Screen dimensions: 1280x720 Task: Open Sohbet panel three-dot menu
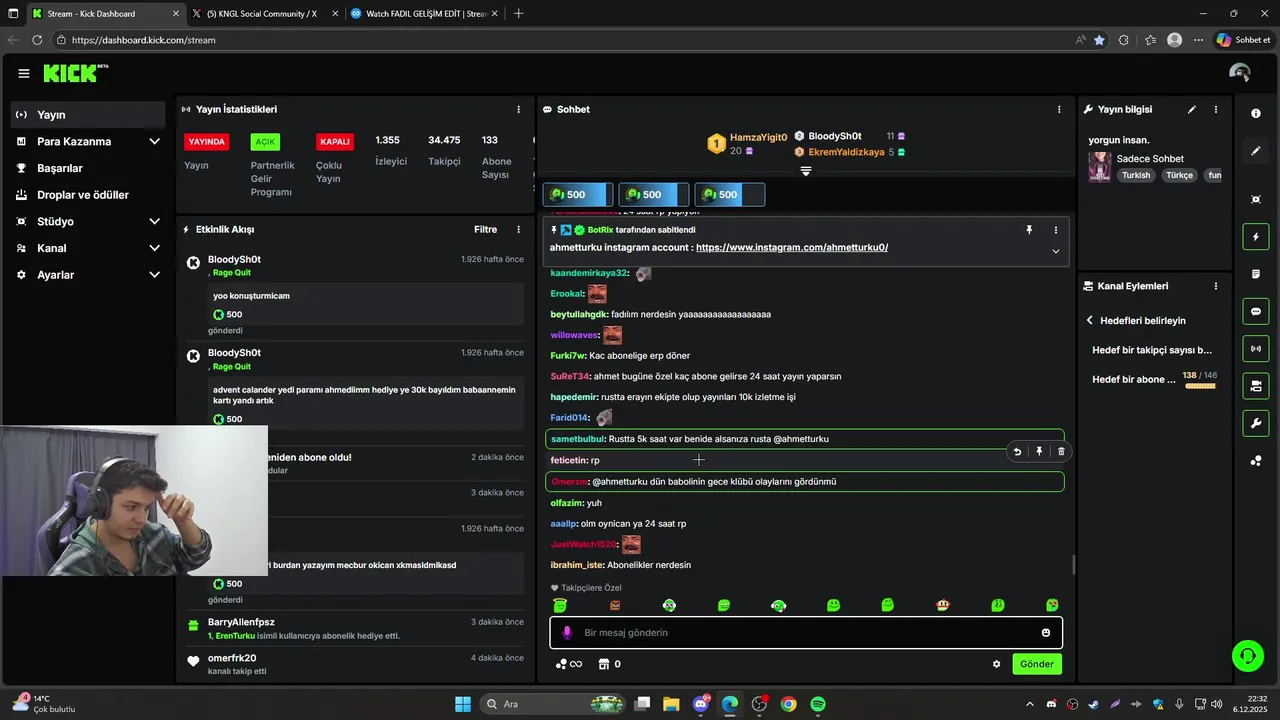[x=1059, y=110]
